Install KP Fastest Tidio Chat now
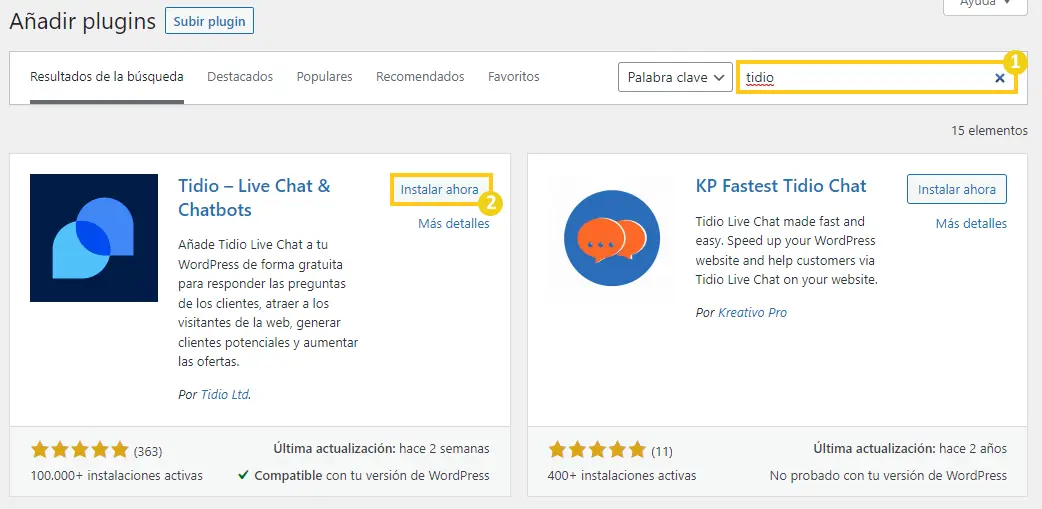1042x509 pixels. (957, 189)
